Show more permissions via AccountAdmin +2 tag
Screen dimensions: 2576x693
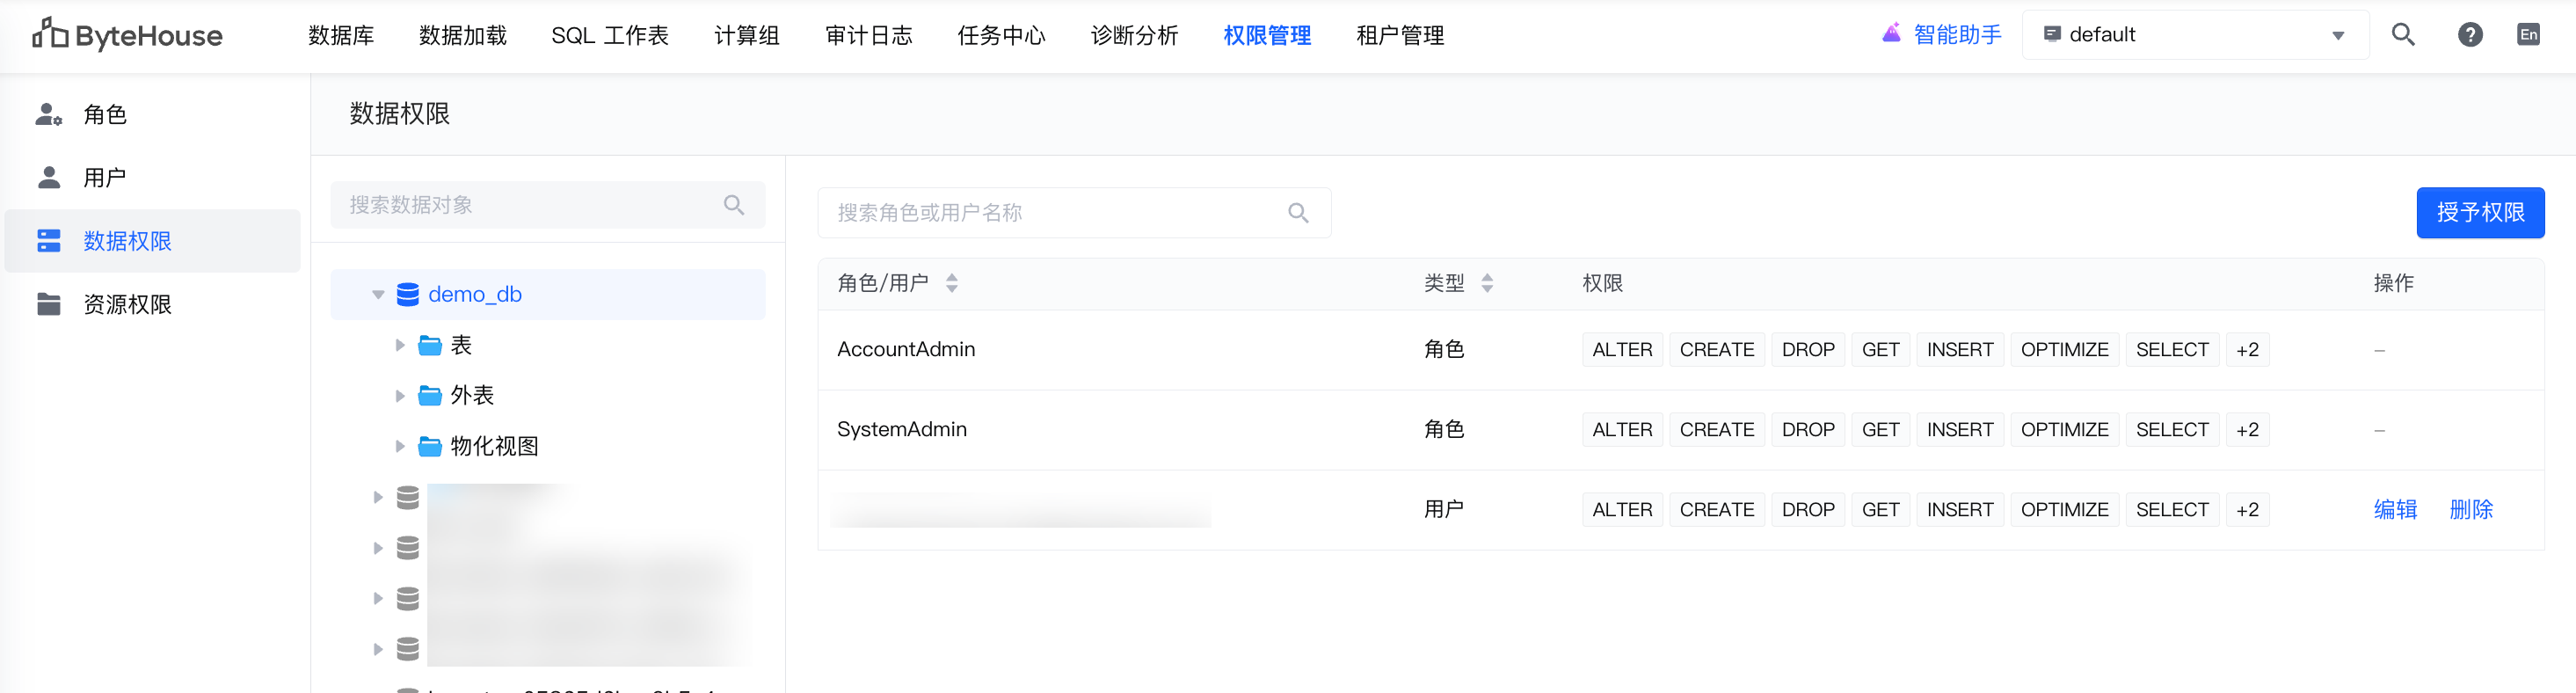2247,350
